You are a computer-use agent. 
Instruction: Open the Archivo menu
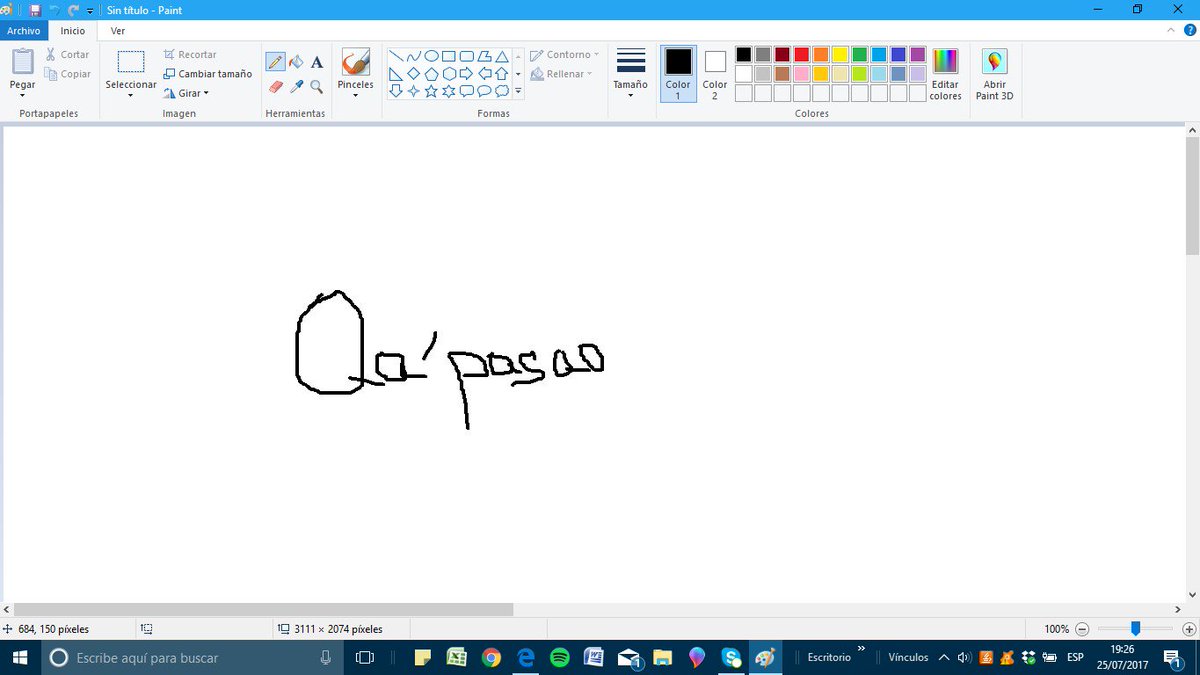(23, 31)
